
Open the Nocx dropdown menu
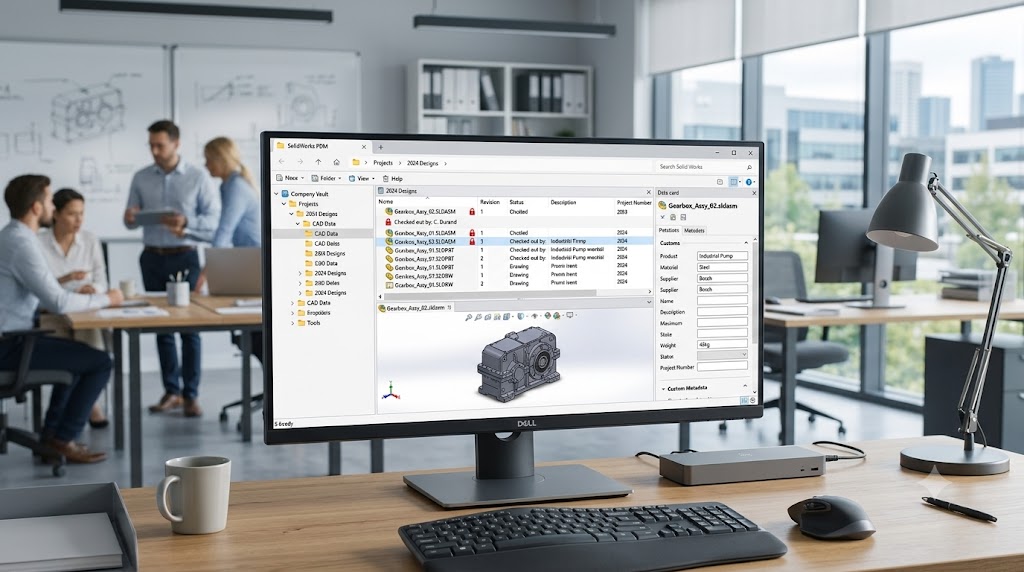pos(290,178)
